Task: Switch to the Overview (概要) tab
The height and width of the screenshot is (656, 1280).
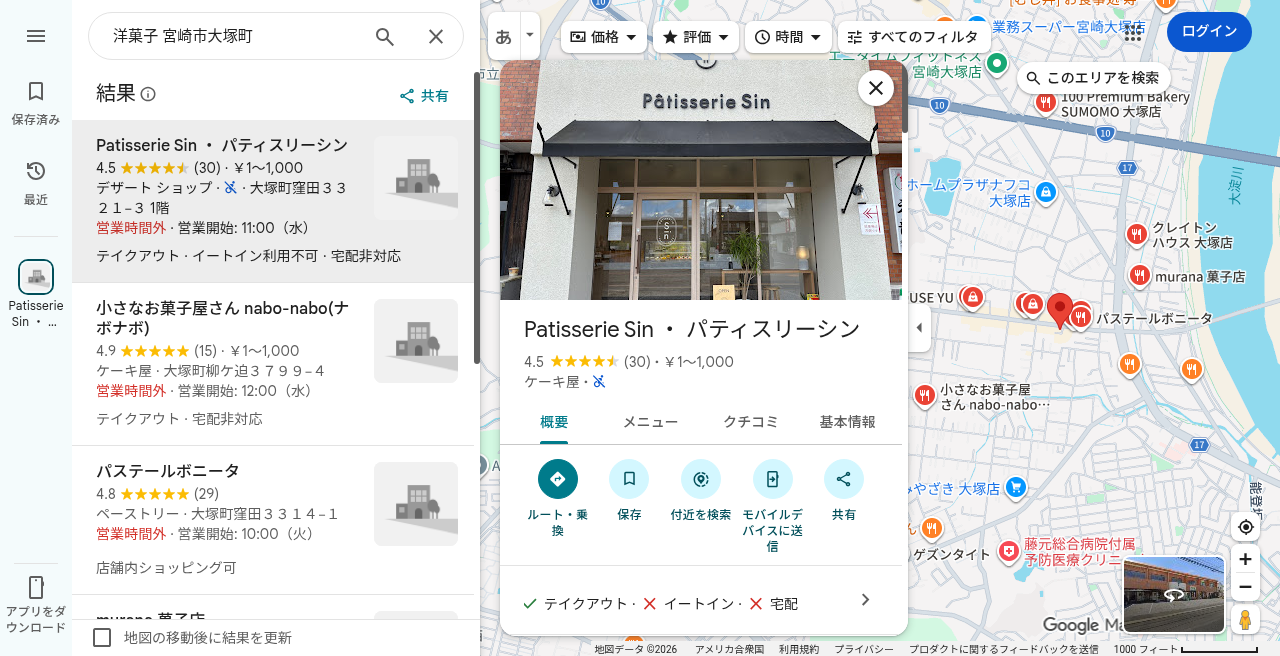Action: (x=554, y=422)
